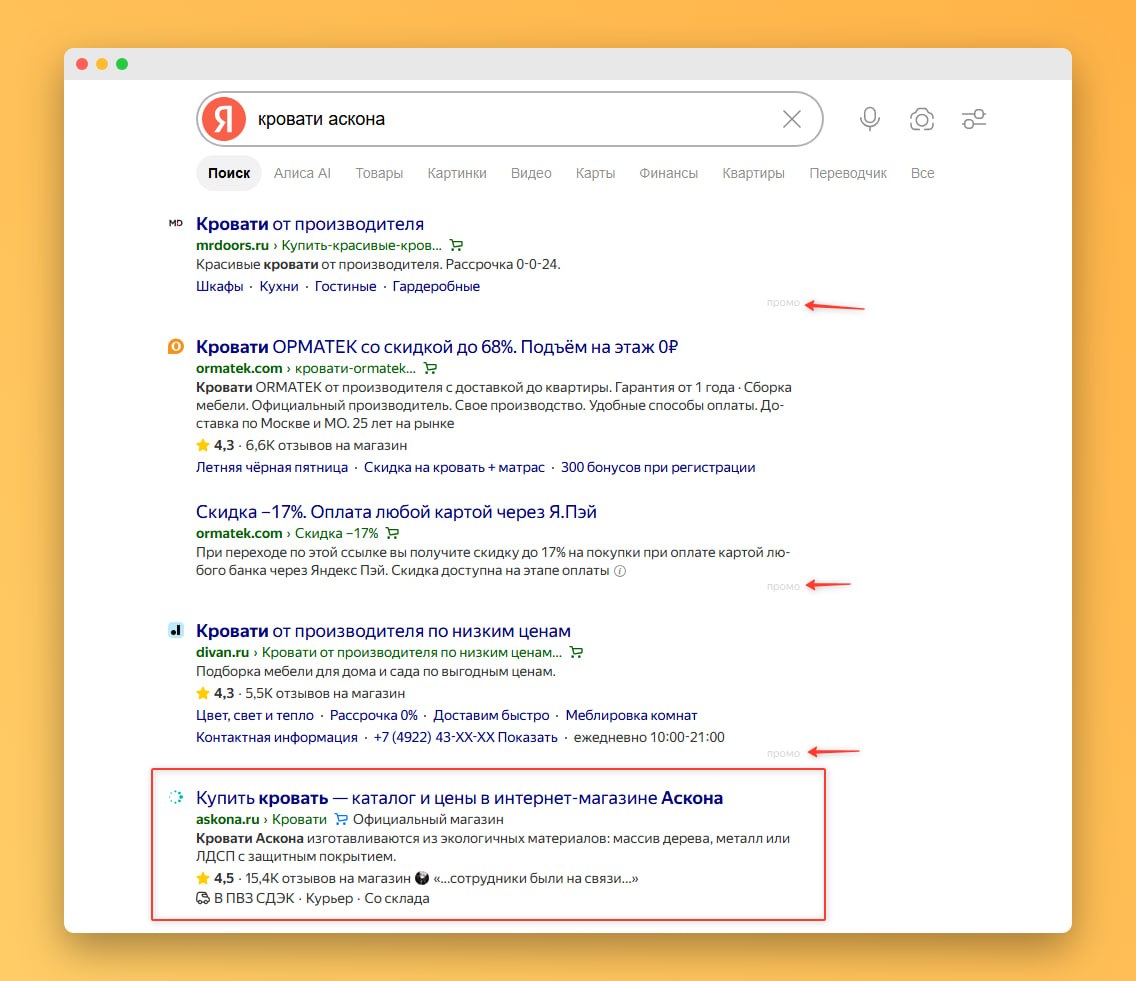Open 300 бонусов при регистрации sitelink
1136x981 pixels.
click(658, 467)
